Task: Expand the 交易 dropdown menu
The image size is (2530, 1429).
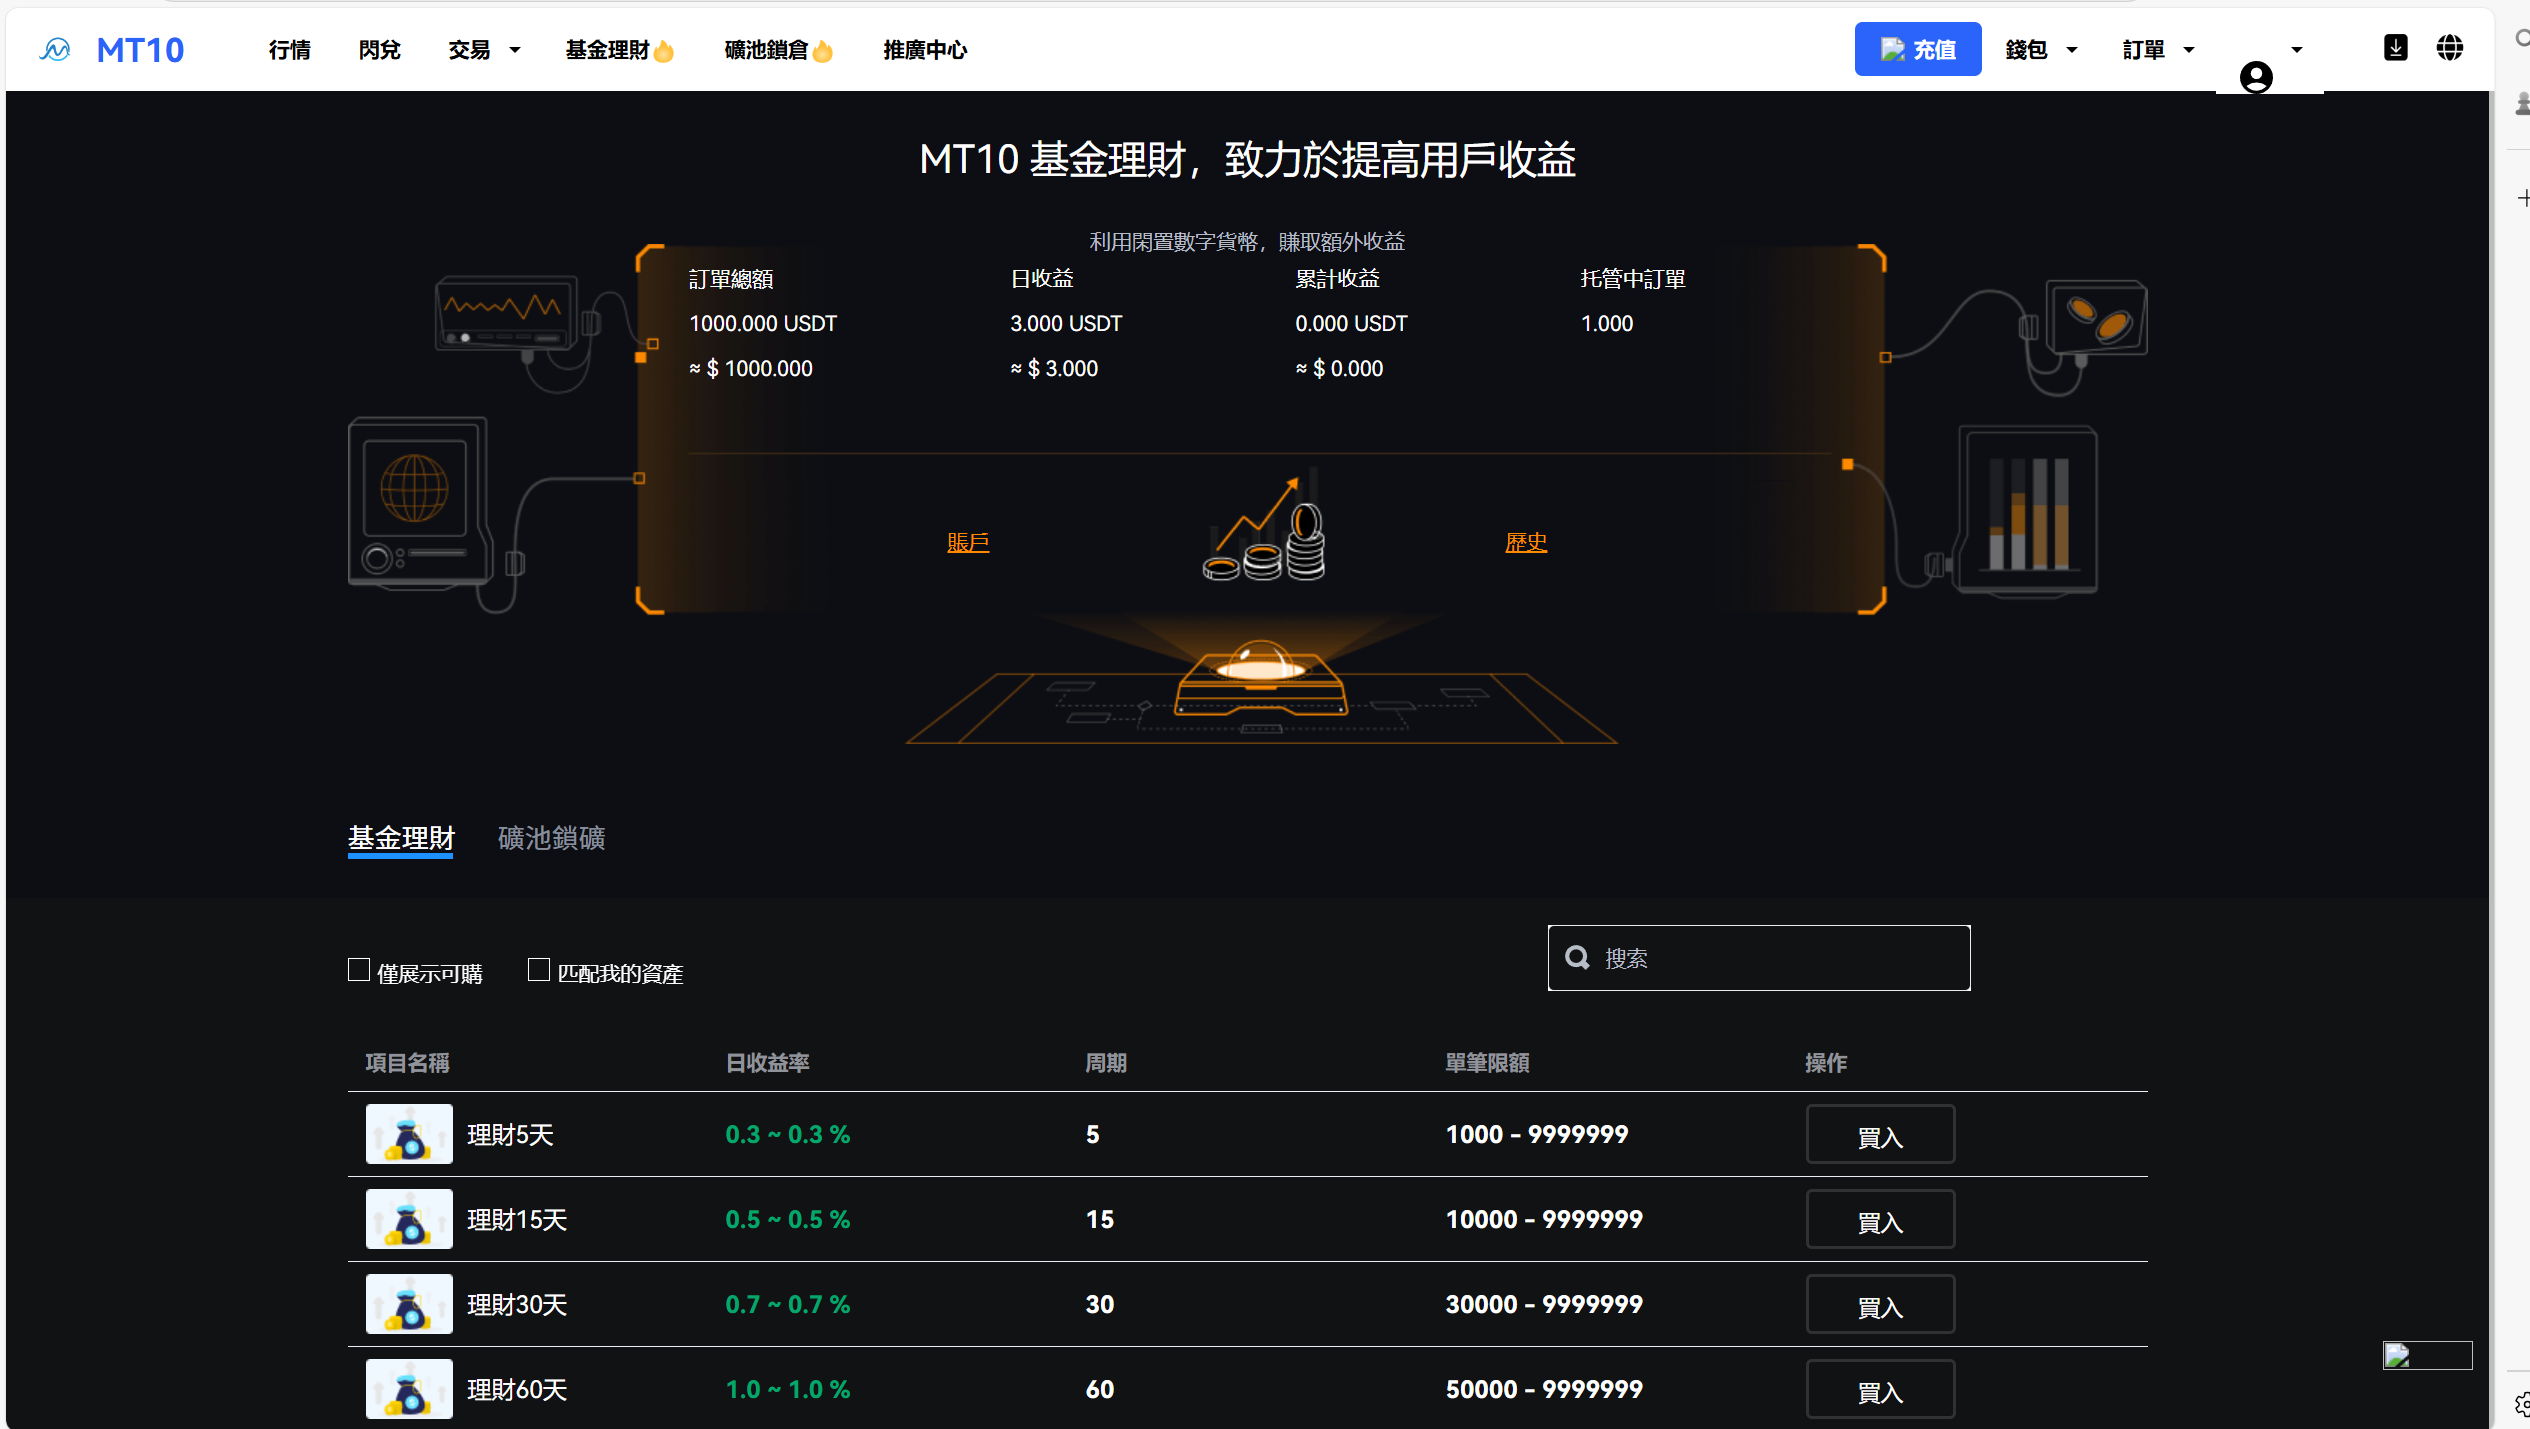Action: pos(484,49)
